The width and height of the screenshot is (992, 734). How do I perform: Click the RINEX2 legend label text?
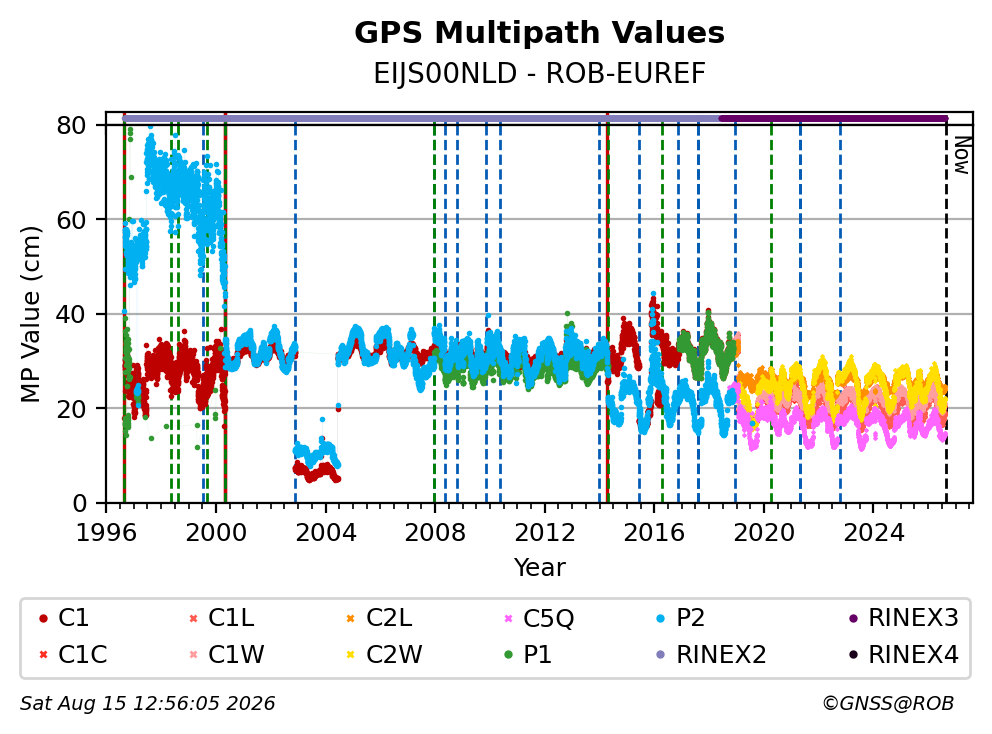[721, 654]
